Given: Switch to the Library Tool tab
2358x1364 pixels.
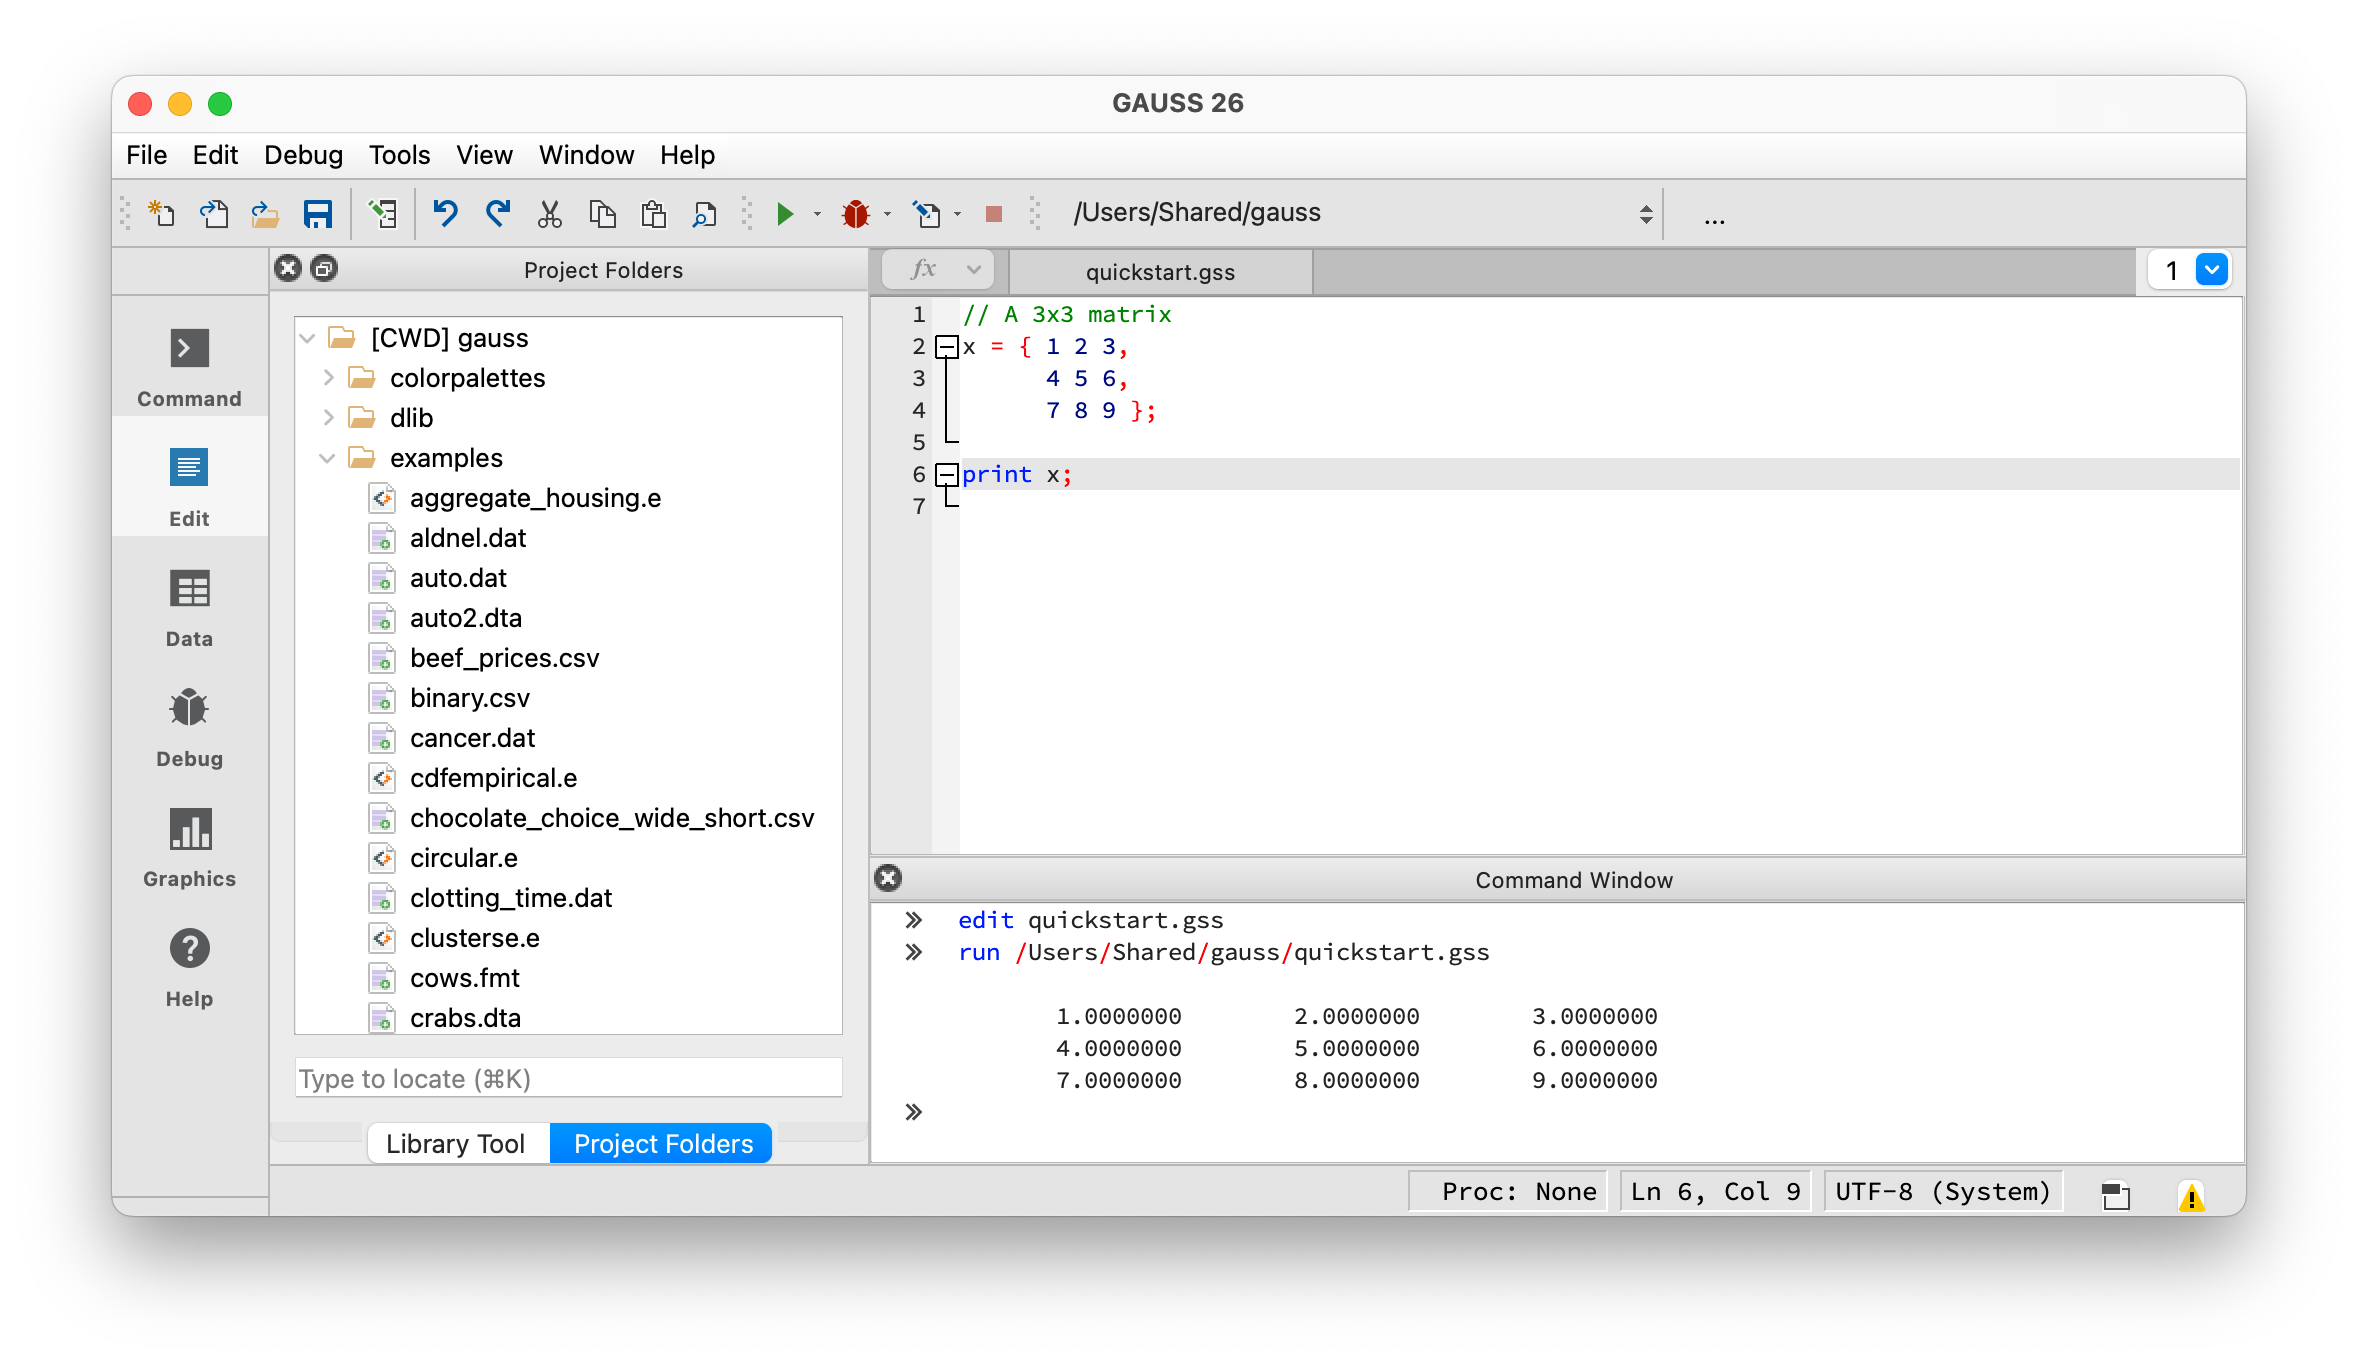Looking at the screenshot, I should [x=456, y=1143].
